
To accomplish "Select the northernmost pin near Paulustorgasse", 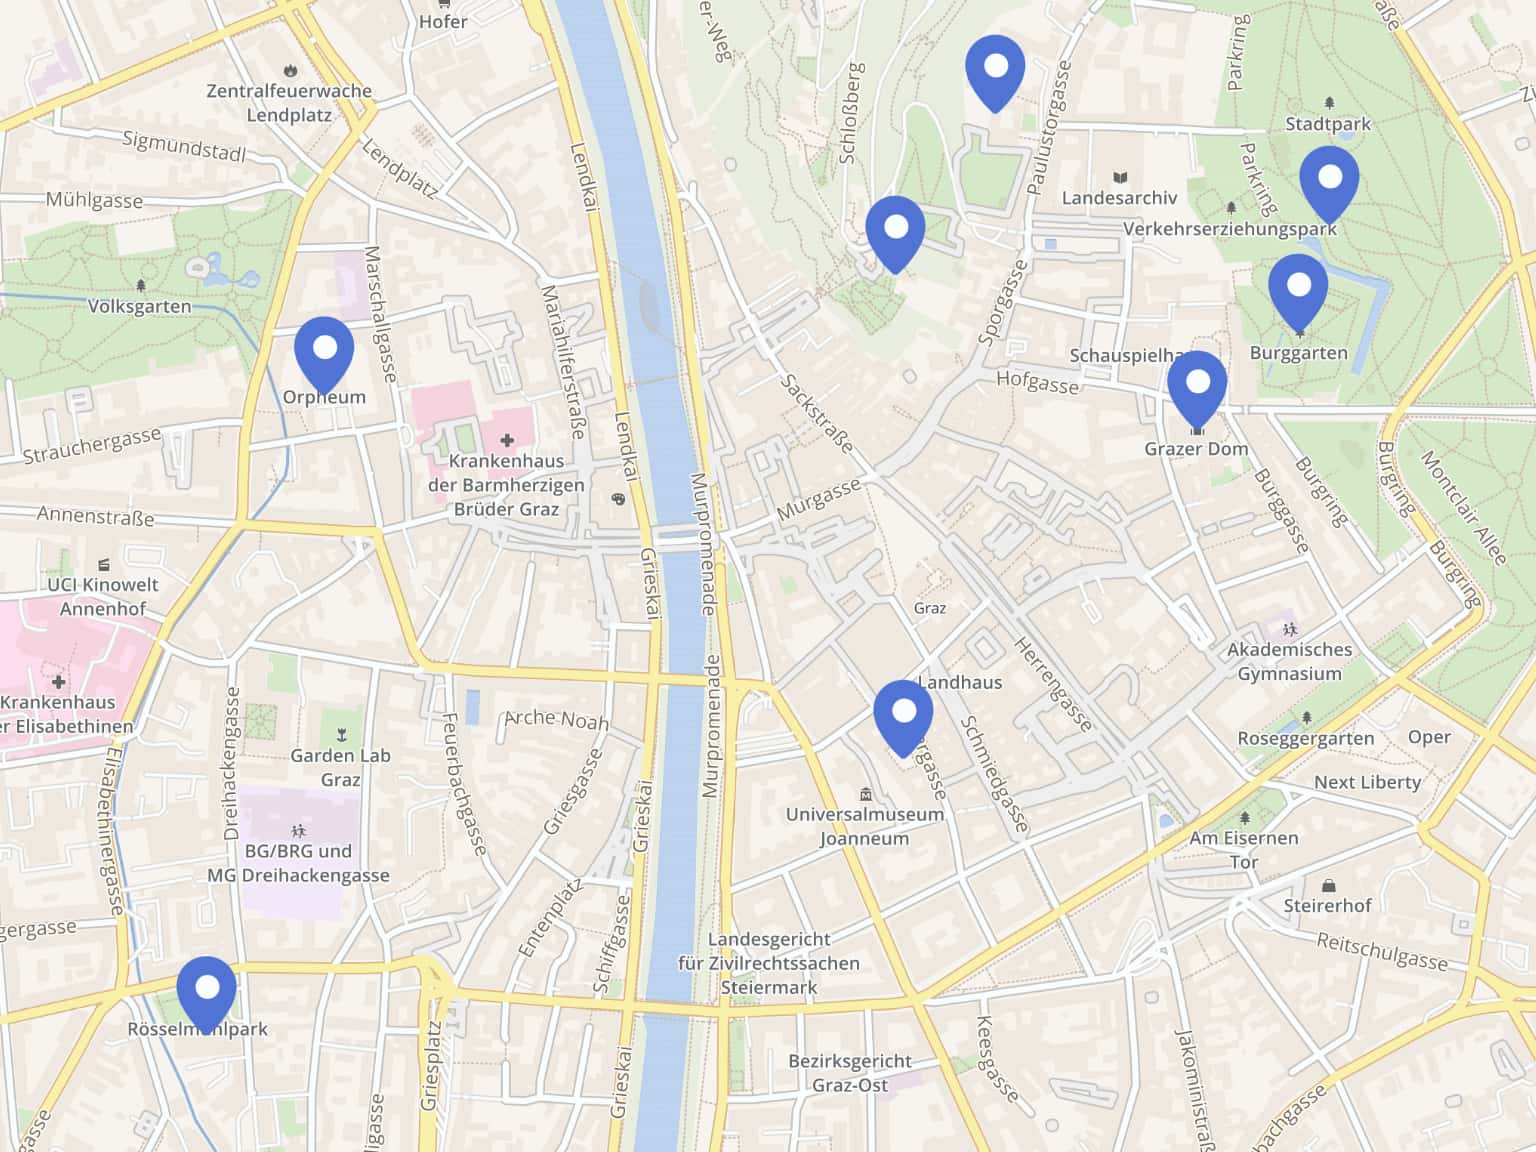I will pyautogui.click(x=995, y=72).
